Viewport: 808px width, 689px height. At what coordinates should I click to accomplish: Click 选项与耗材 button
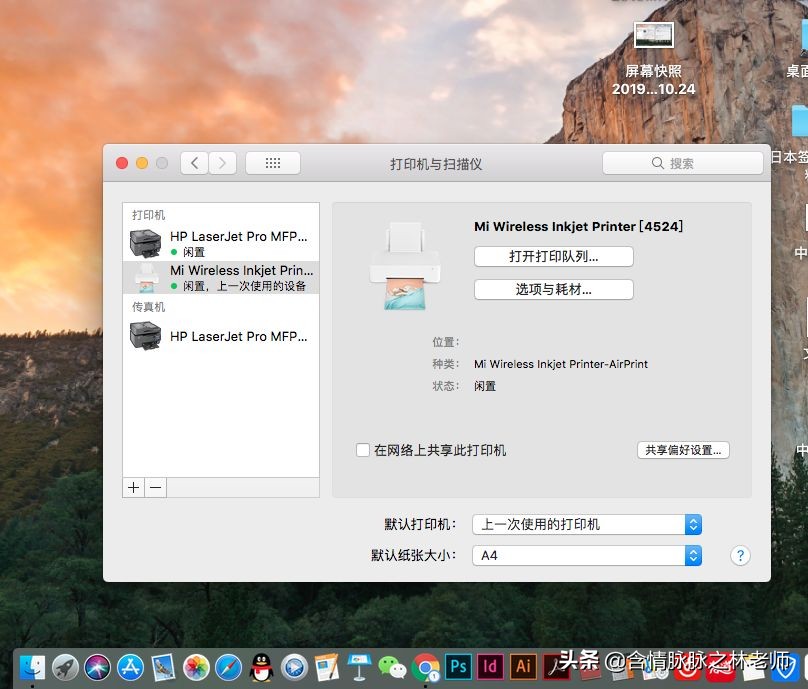click(553, 290)
